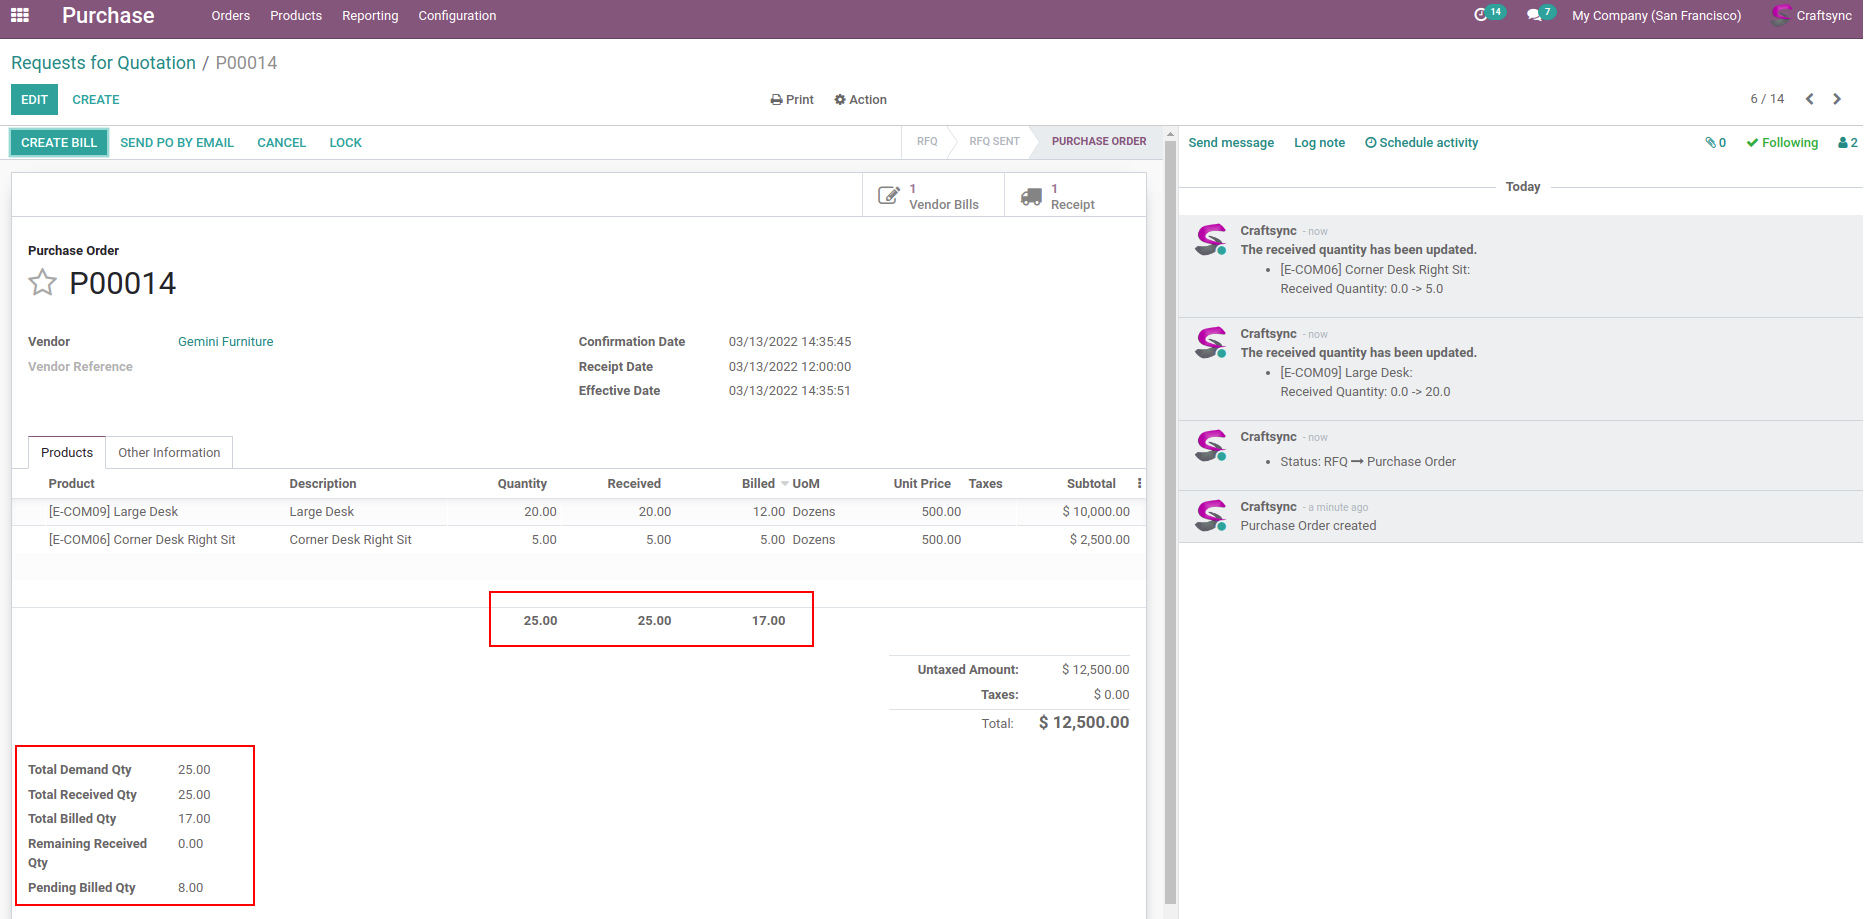Open optional columns menu in product table
This screenshot has height=919, width=1867.
pyautogui.click(x=1139, y=484)
